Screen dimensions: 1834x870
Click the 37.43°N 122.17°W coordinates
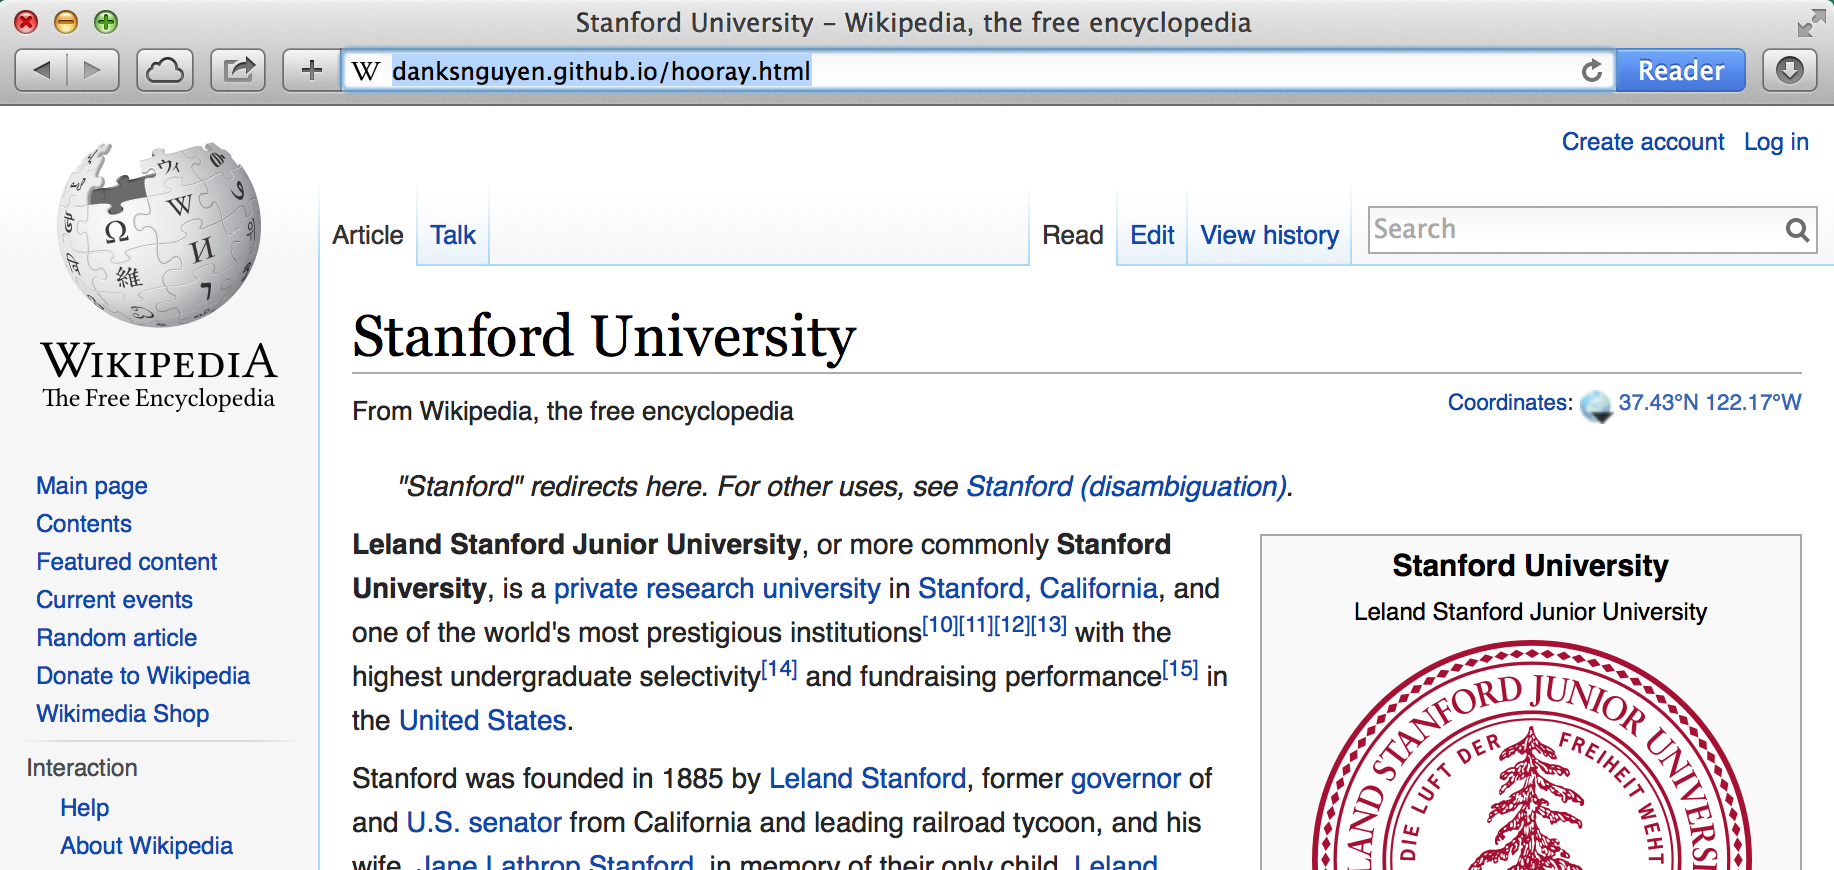(1710, 403)
